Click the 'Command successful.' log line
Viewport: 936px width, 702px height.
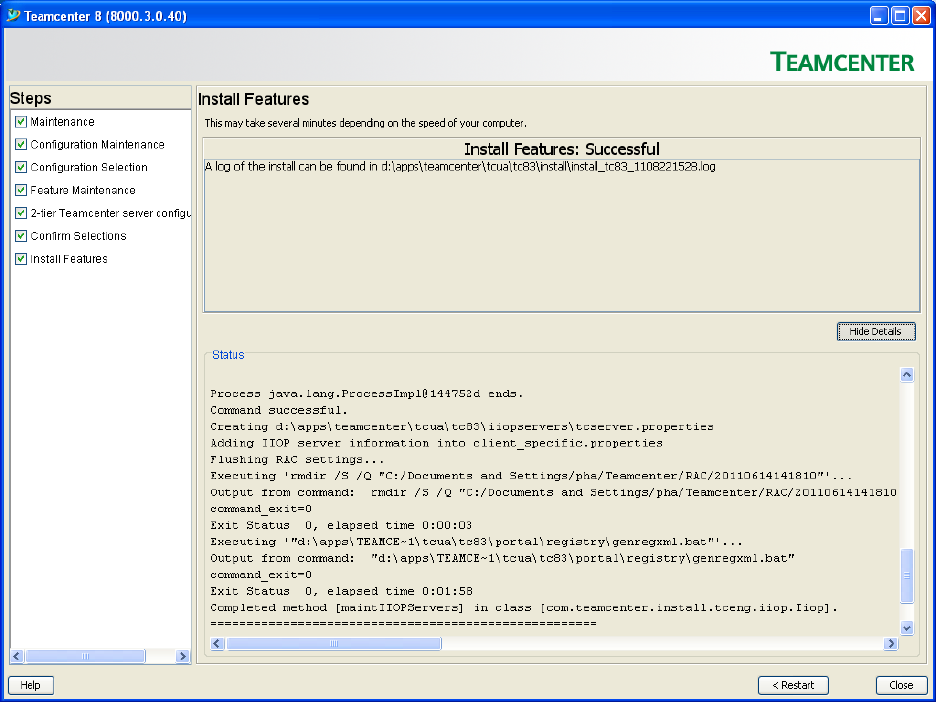click(279, 410)
